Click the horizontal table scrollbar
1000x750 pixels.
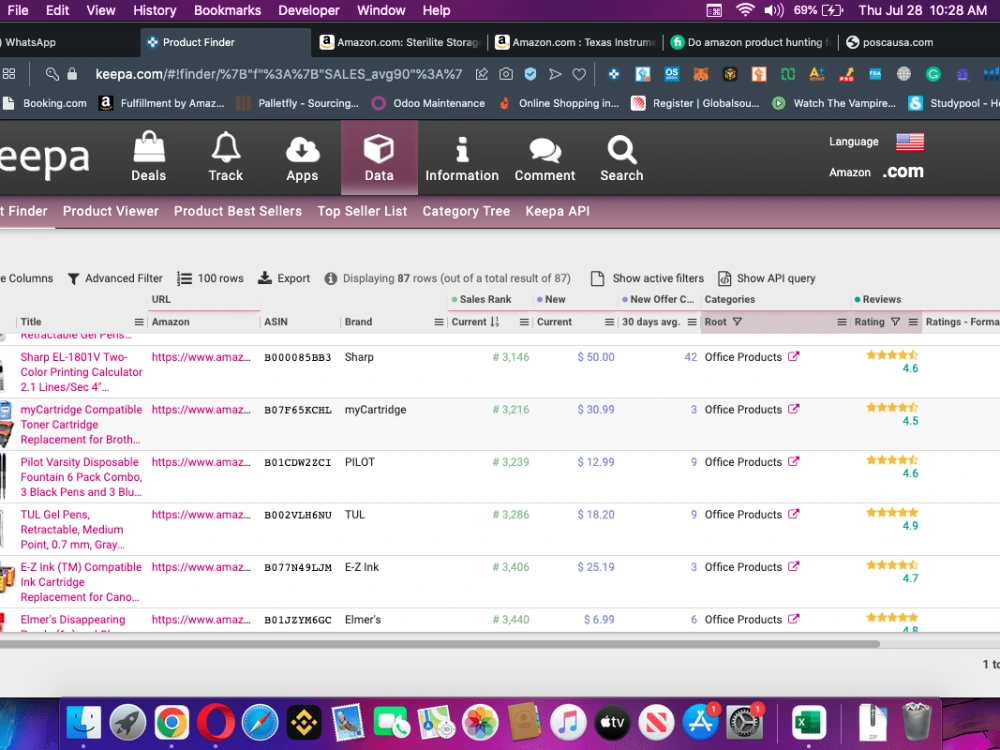click(x=439, y=643)
